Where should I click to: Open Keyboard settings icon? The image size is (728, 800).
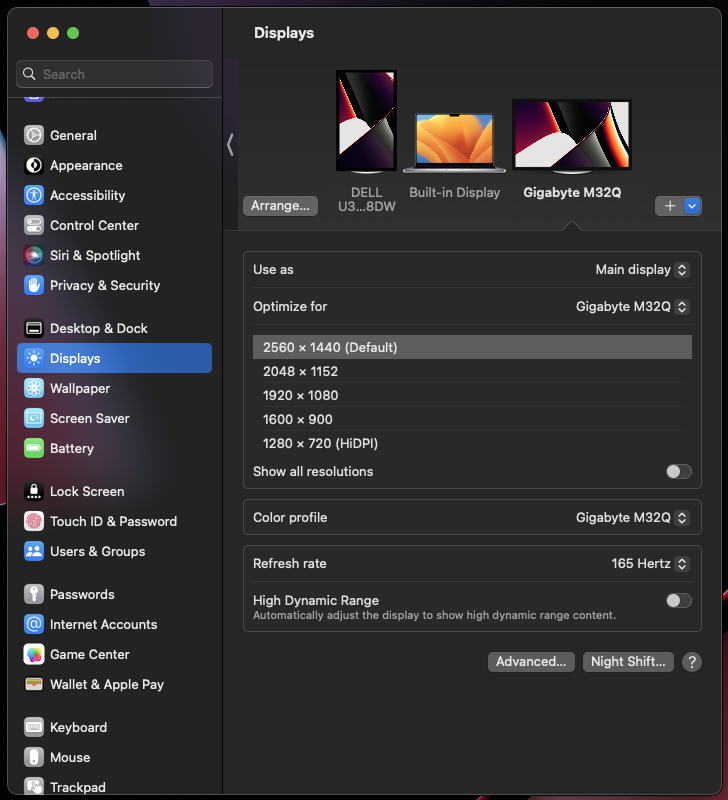34,727
